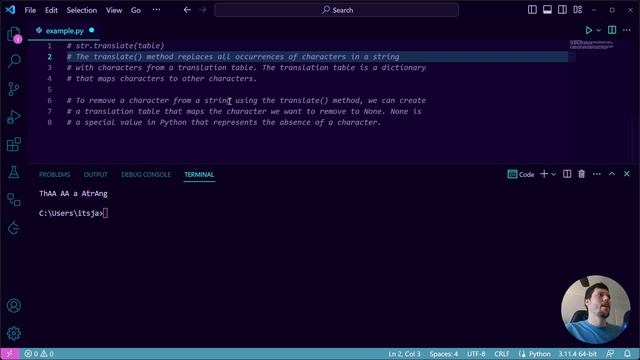Image resolution: width=640 pixels, height=360 pixels.
Task: Open the feedback/copilot status icon
Action: 610,354
